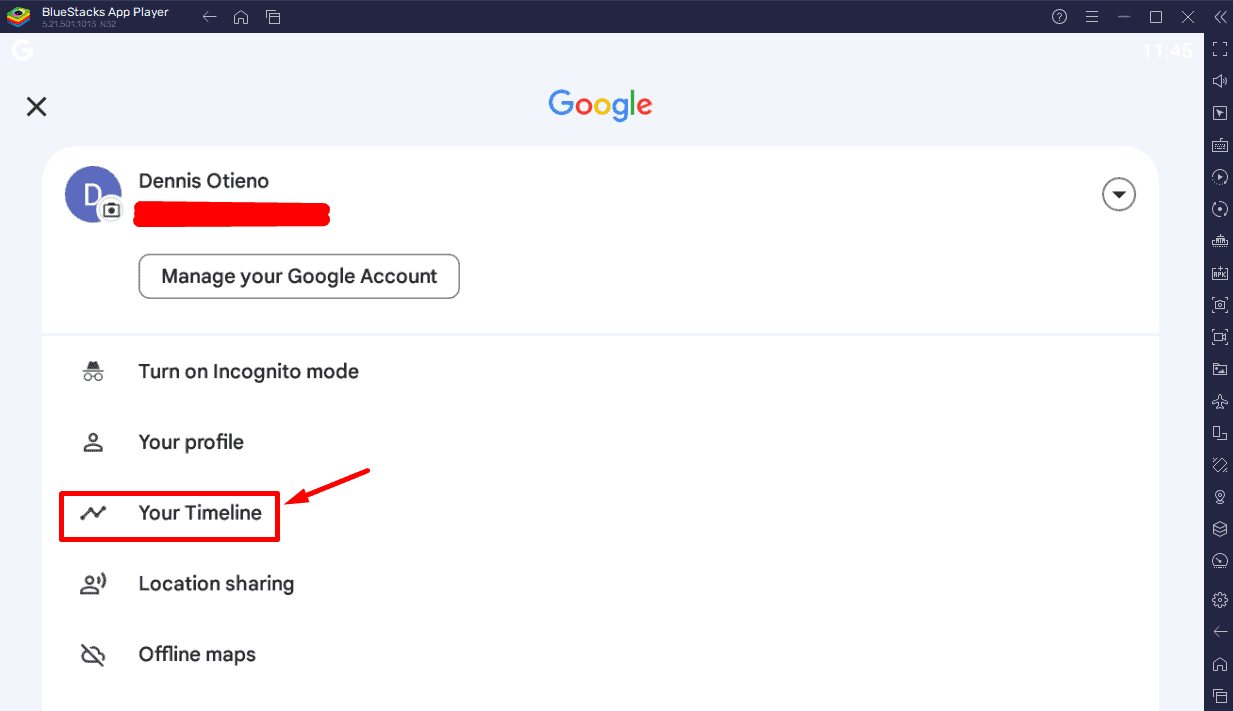Click the sidebar home icon
This screenshot has width=1233, height=711.
1219,664
